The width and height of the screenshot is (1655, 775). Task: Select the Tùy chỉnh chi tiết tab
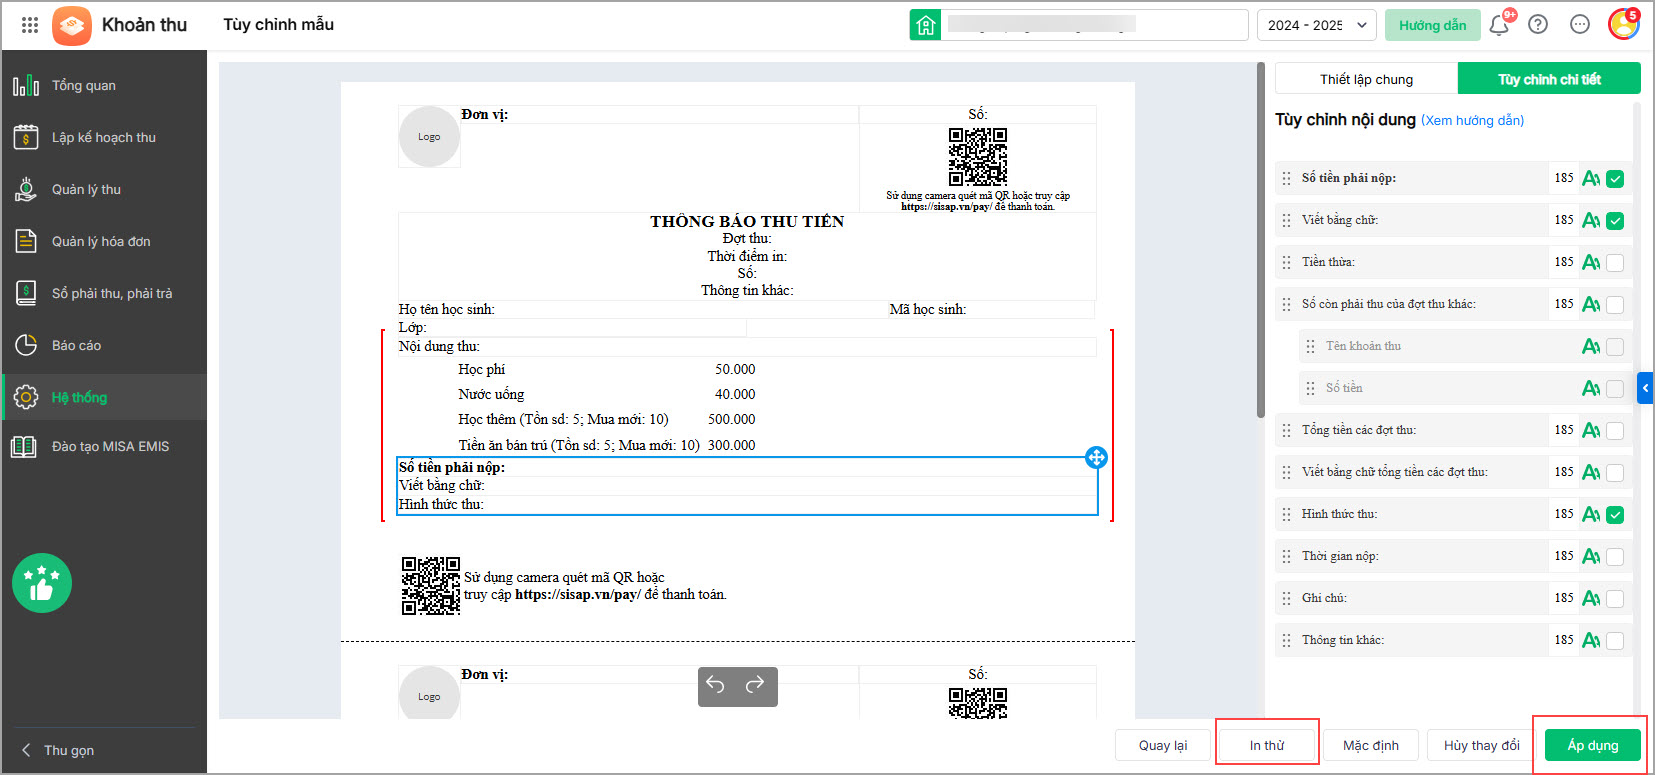click(1549, 79)
